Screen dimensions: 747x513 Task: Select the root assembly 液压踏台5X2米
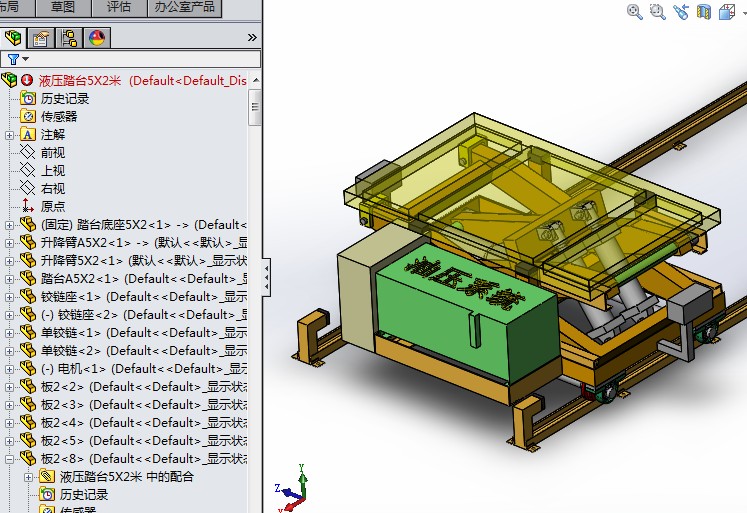click(x=80, y=80)
